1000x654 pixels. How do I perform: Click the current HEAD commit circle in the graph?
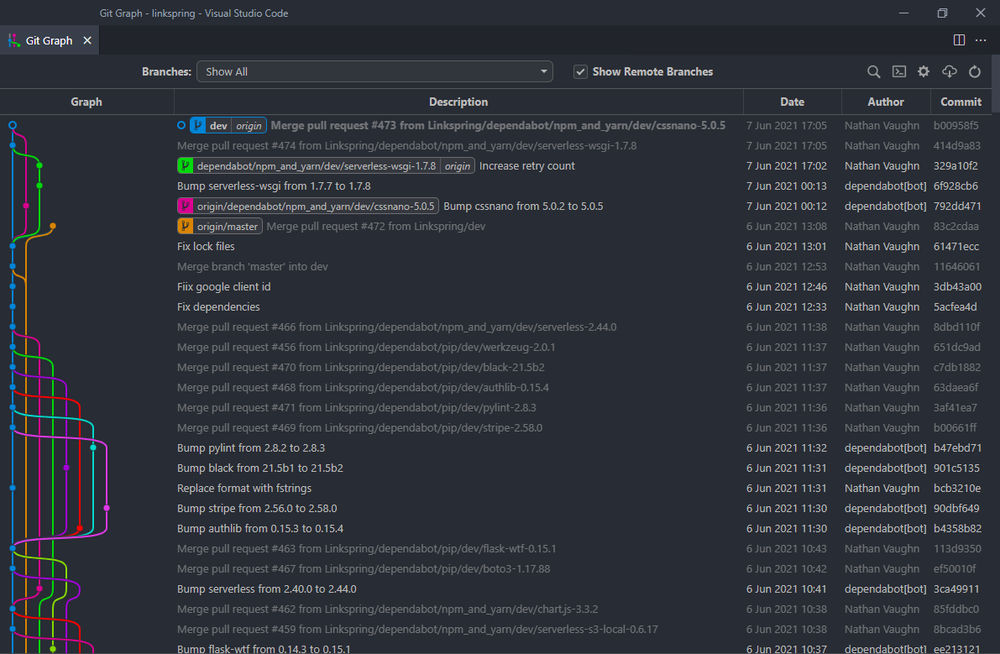[x=12, y=126]
